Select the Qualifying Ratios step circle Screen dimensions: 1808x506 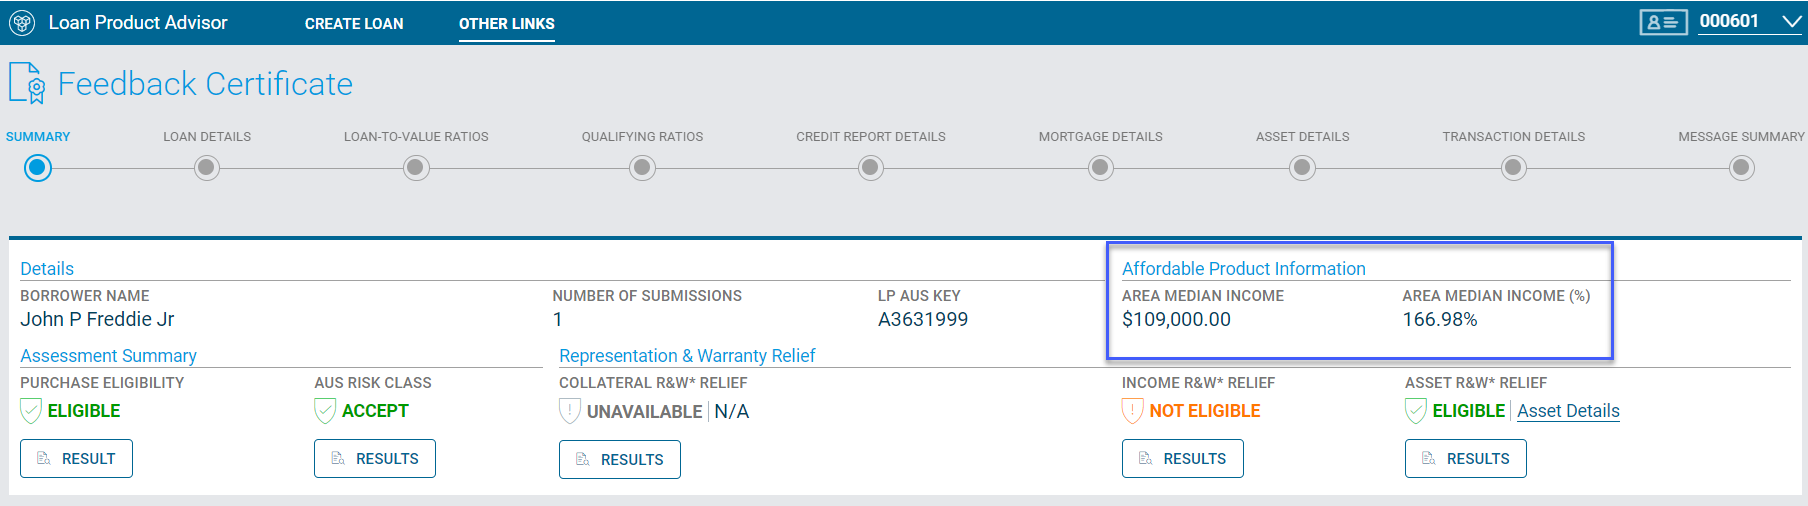click(x=642, y=168)
